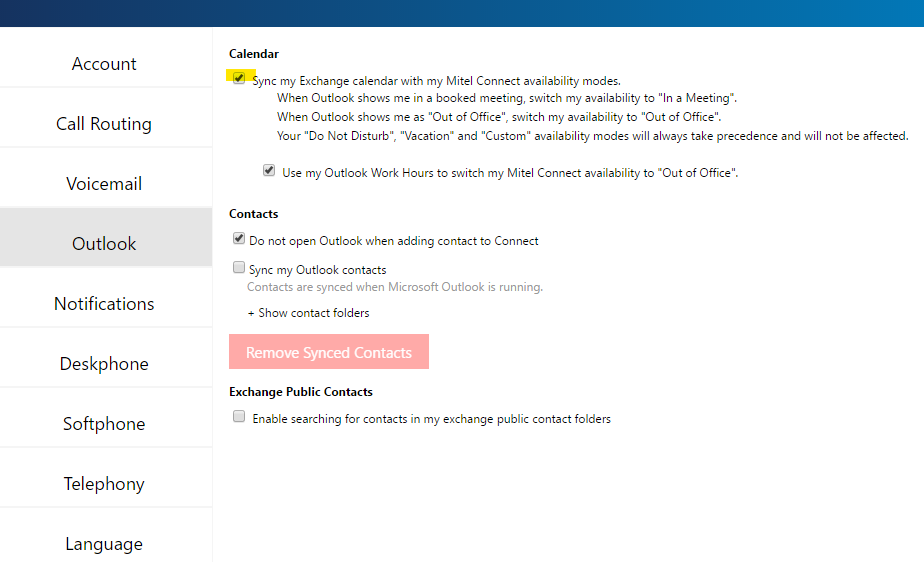Toggle Use my Outlook Work Hours checkbox
The image size is (924, 562).
point(269,170)
